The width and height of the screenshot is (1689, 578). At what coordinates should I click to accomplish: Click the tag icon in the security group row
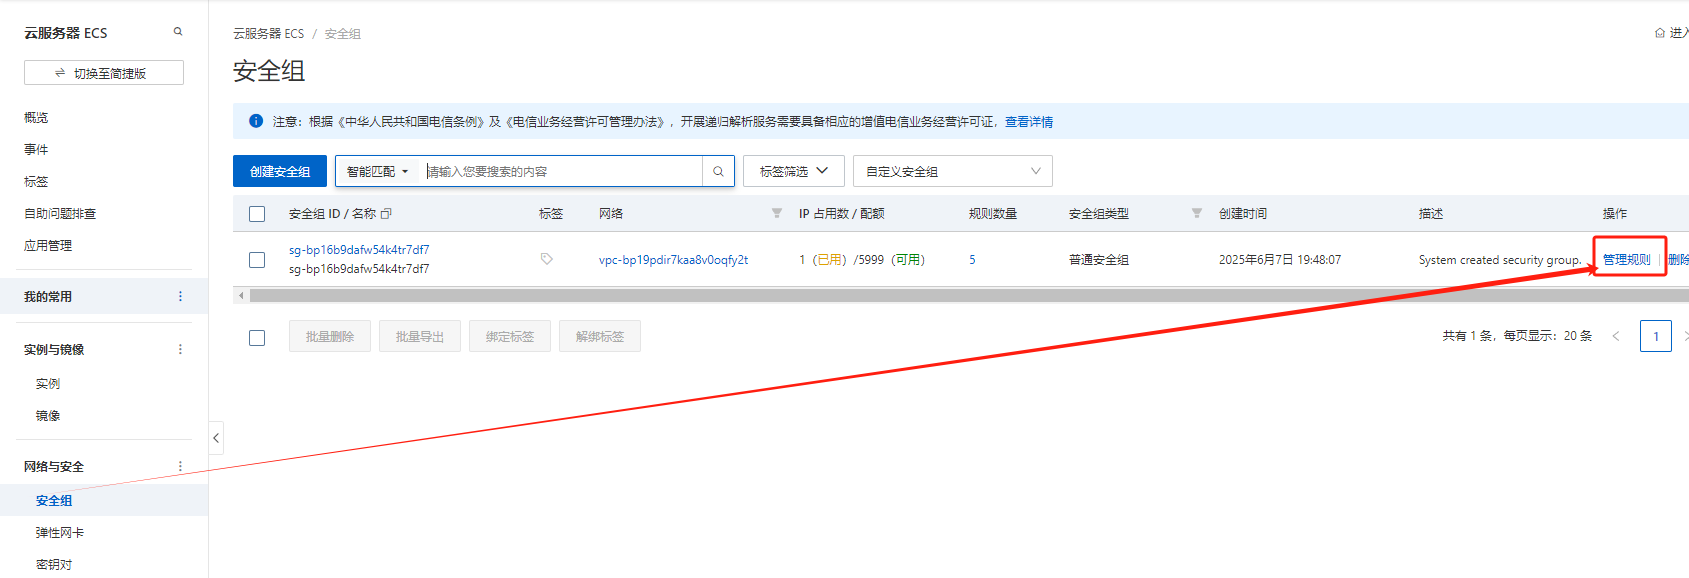click(x=547, y=259)
